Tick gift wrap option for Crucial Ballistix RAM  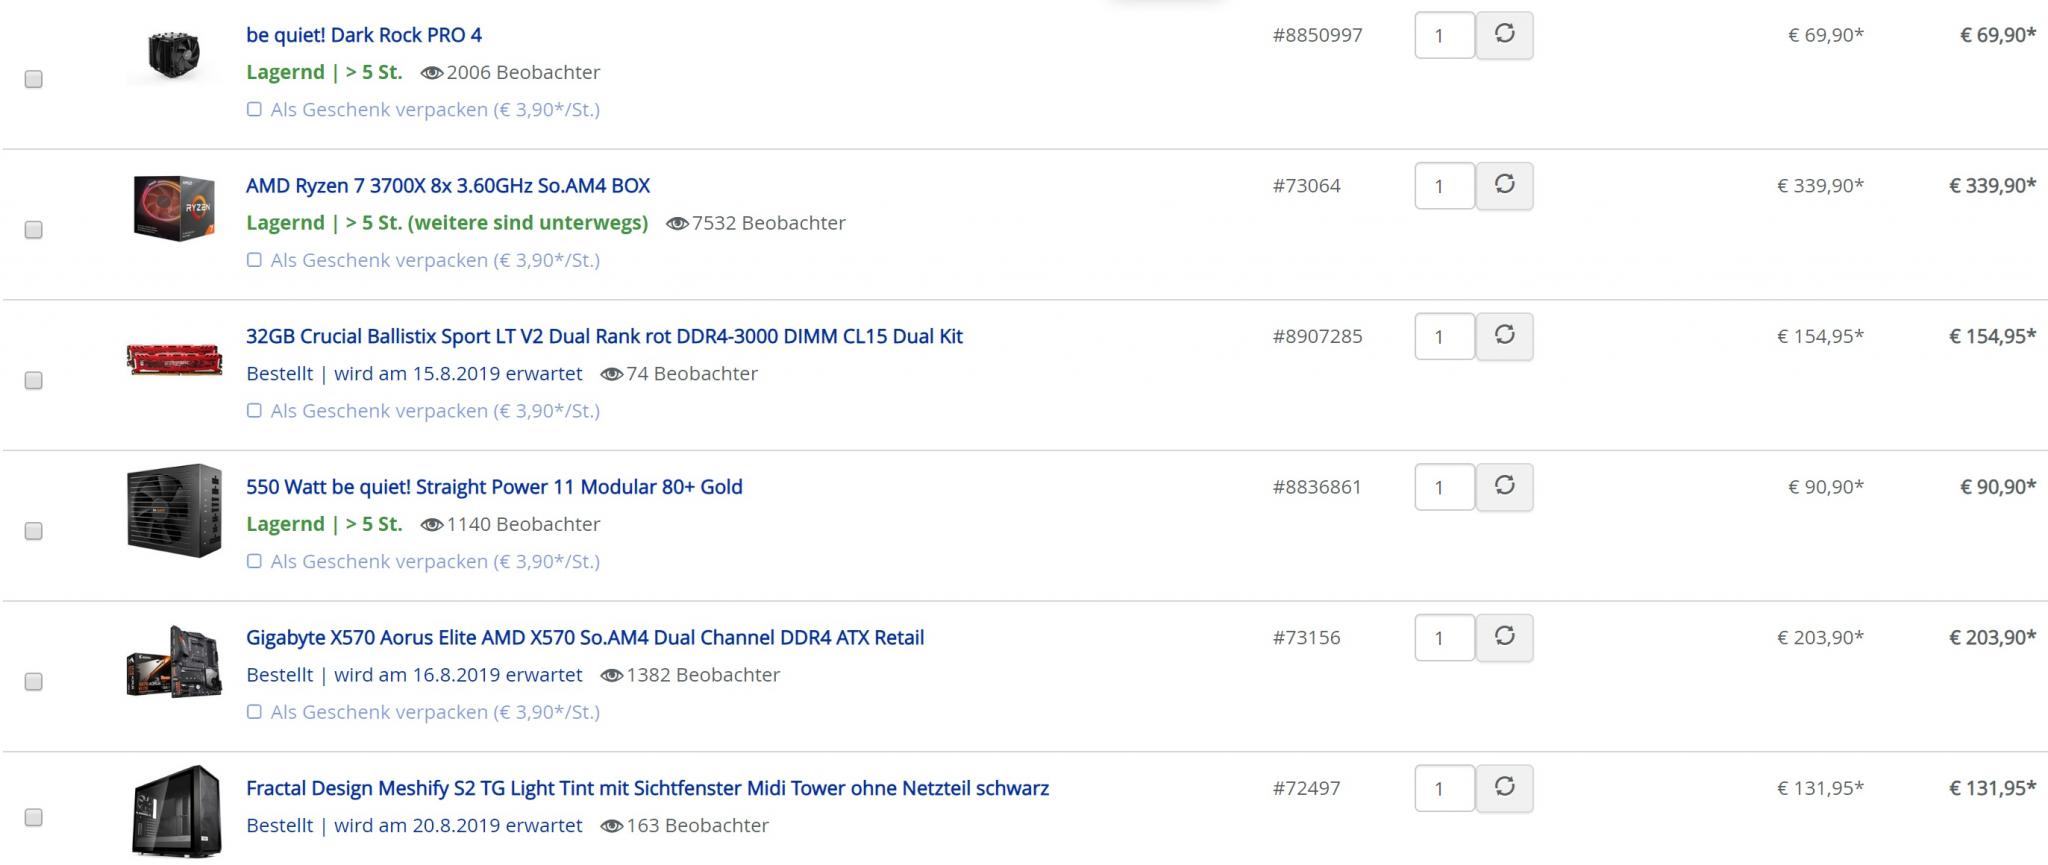[254, 411]
